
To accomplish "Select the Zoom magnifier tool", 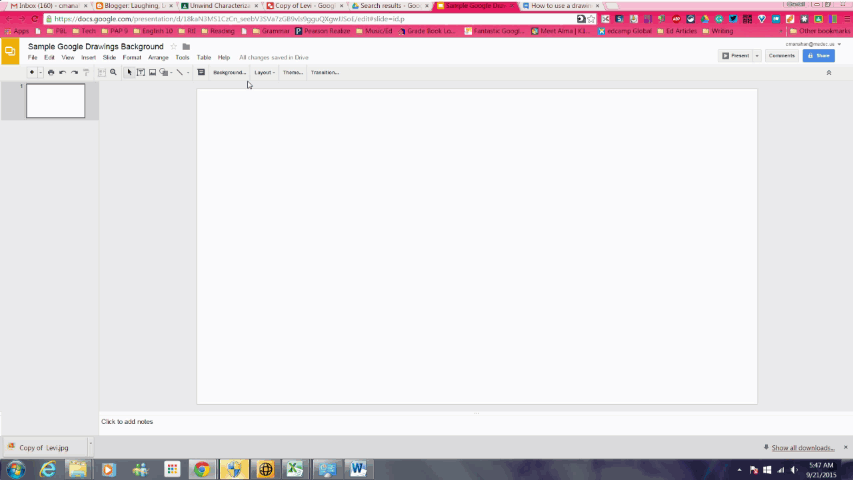I will coord(113,72).
